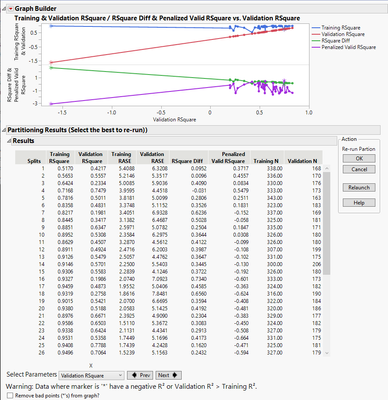The height and width of the screenshot is (400, 388).
Task: Click OK to re-run partition
Action: pos(359,159)
